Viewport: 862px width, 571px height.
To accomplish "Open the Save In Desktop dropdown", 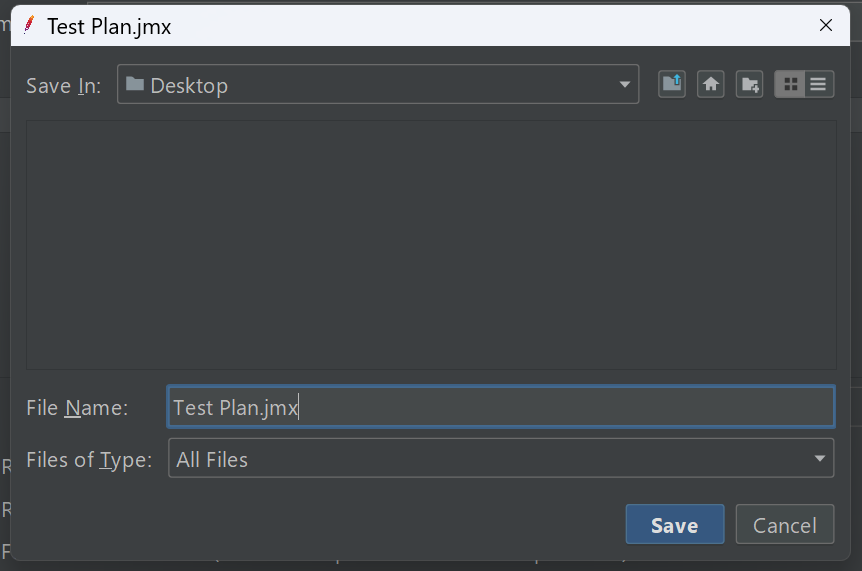I will tap(378, 84).
